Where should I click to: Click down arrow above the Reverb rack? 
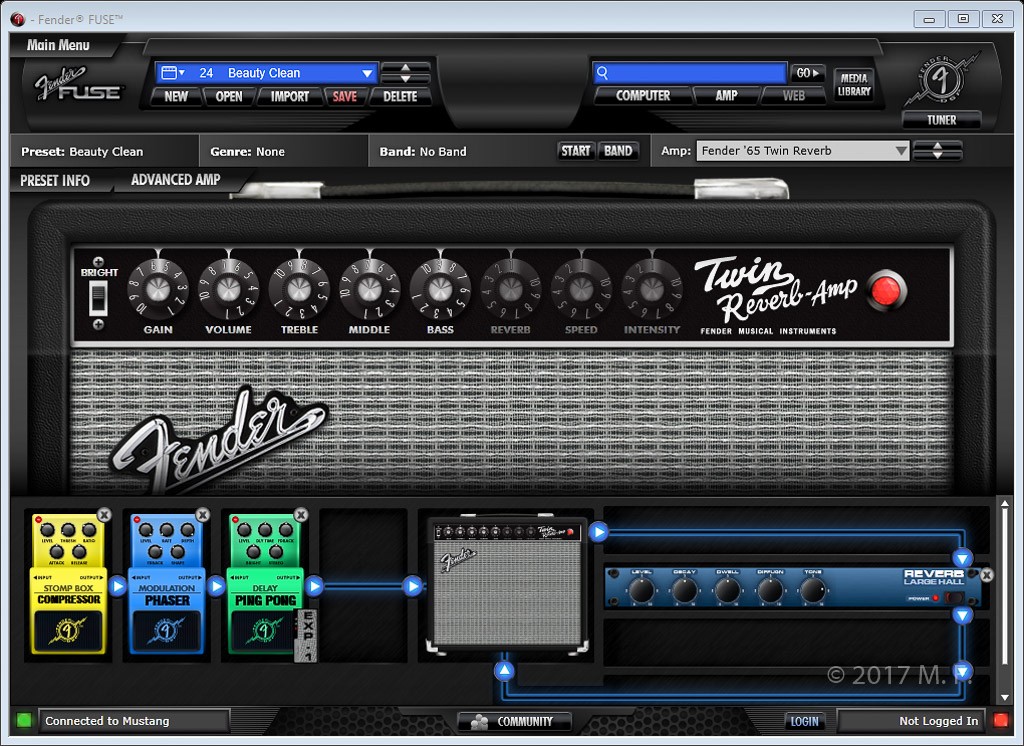962,558
